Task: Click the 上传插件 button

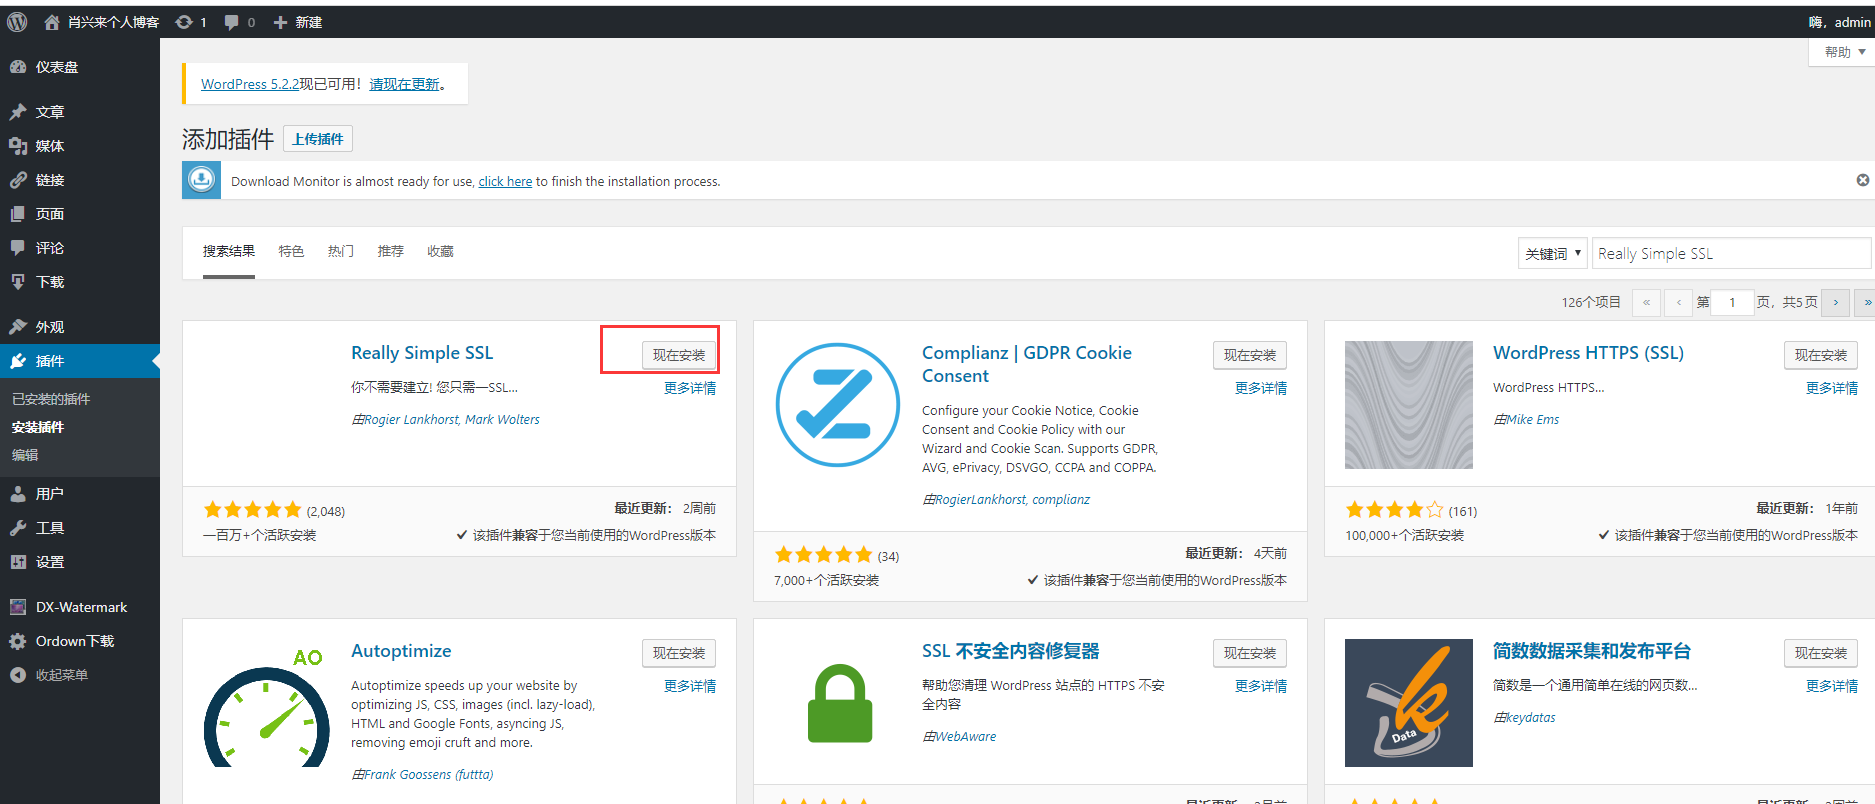Action: click(318, 139)
